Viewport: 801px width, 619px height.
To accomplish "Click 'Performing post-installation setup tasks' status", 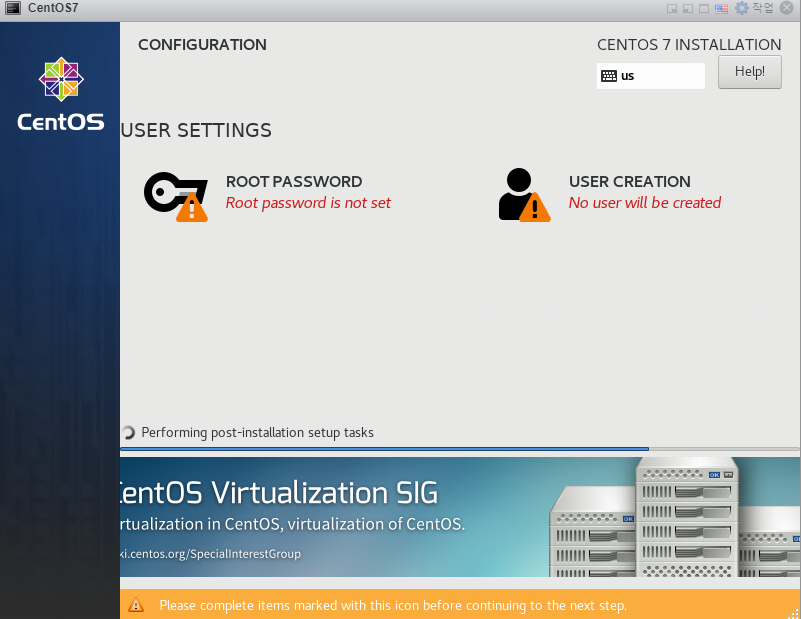I will (257, 433).
